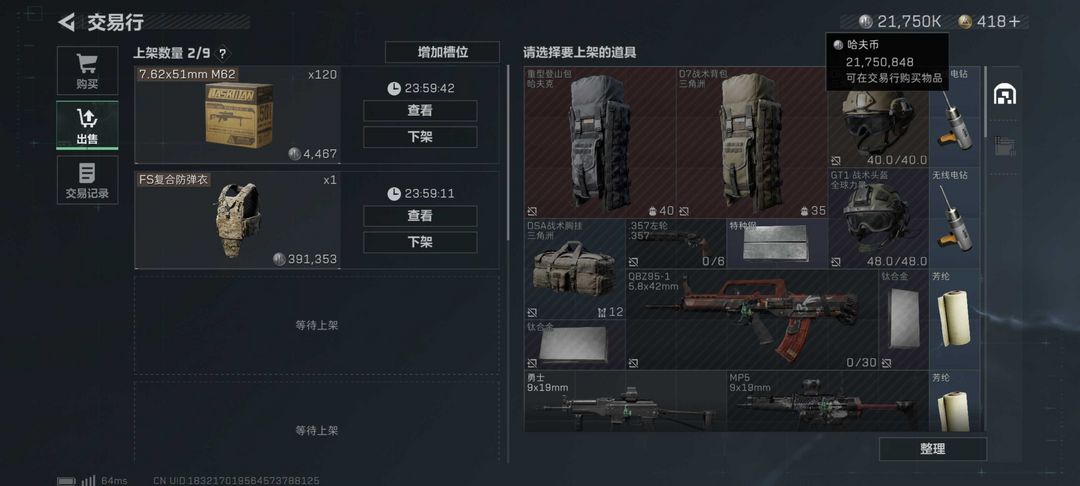This screenshot has height=486, width=1080.
Task: Click 查看 for the 7.62x51mm M62 listing
Action: [420, 111]
